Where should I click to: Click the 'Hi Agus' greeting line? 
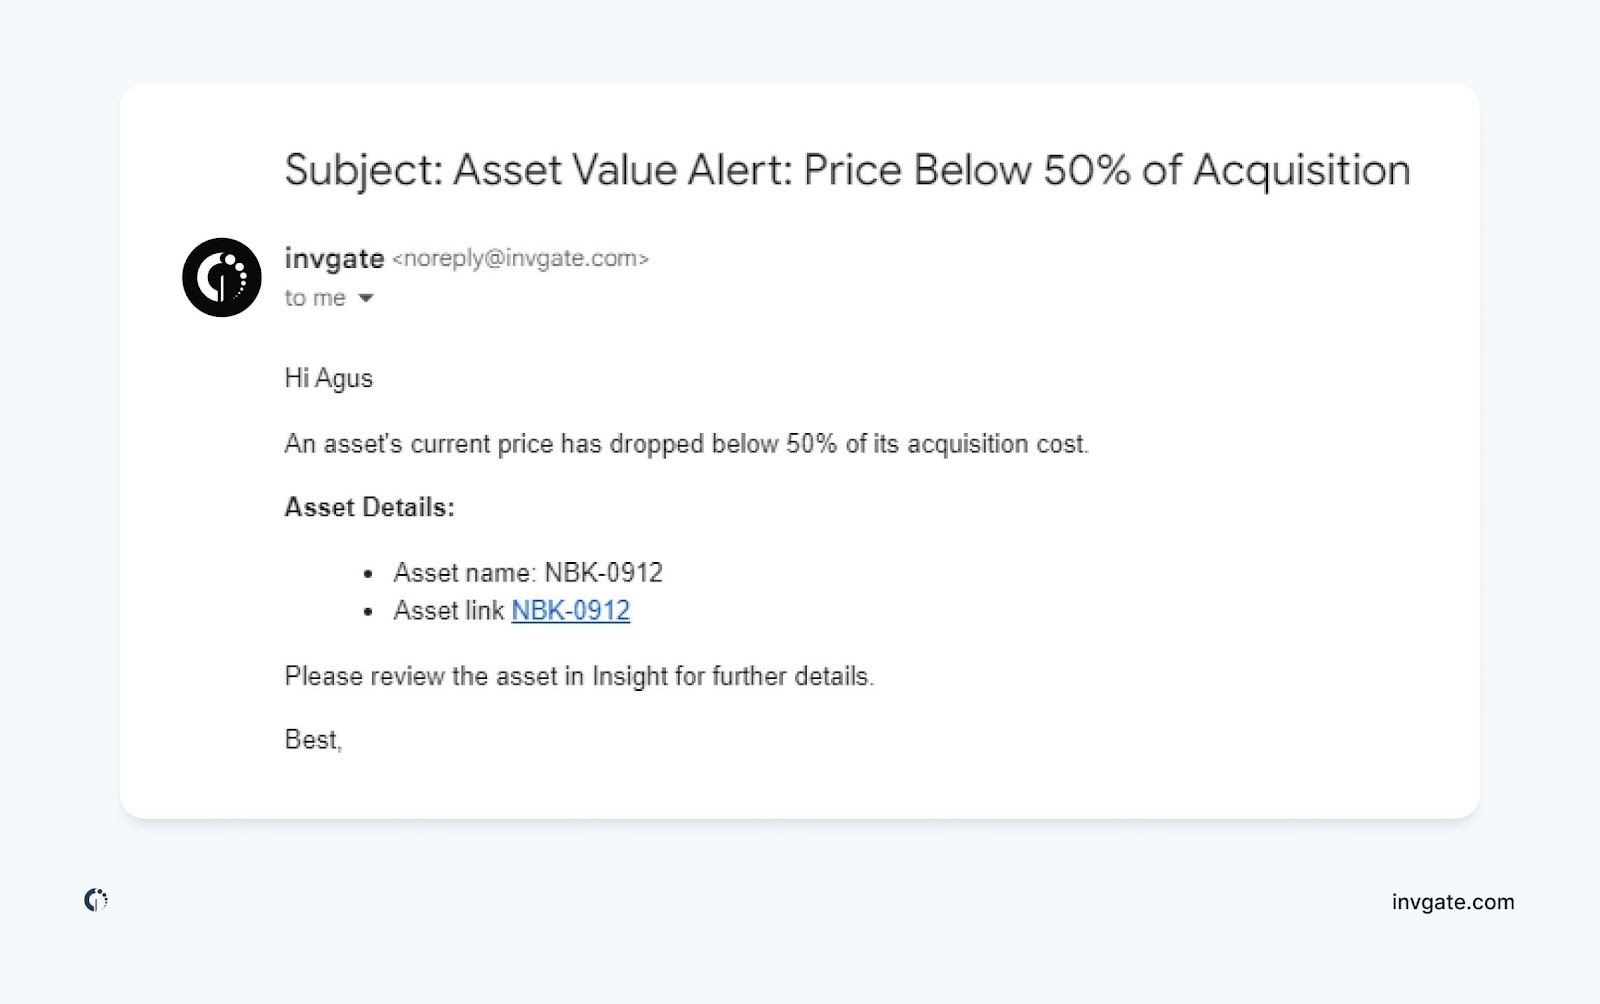(328, 378)
